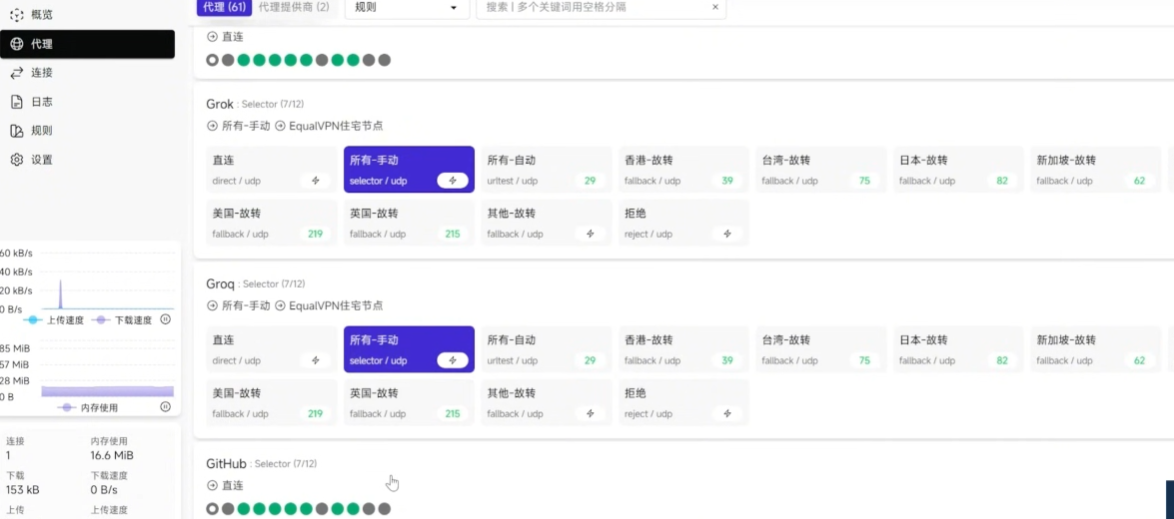Collapse the Groq selector group header

[255, 284]
